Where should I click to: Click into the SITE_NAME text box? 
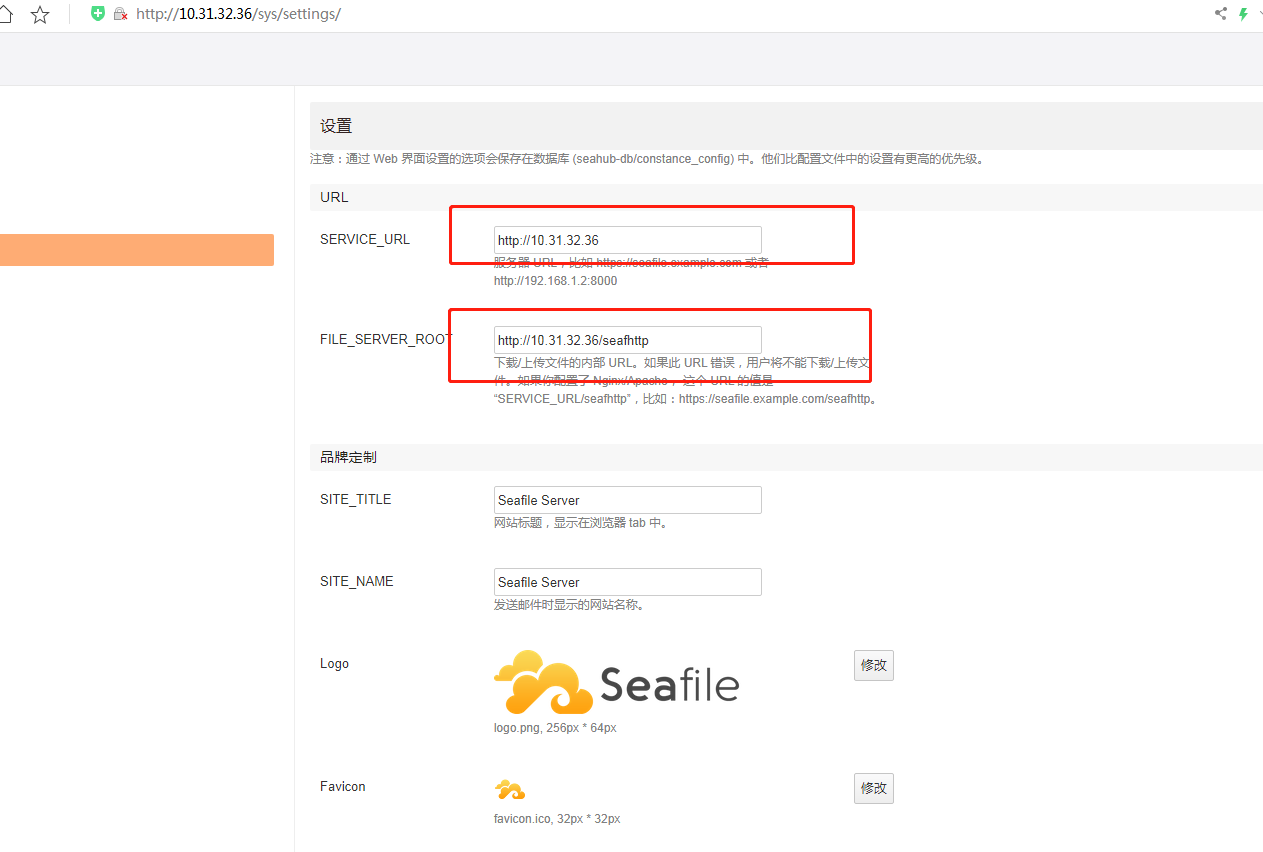pyautogui.click(x=627, y=582)
